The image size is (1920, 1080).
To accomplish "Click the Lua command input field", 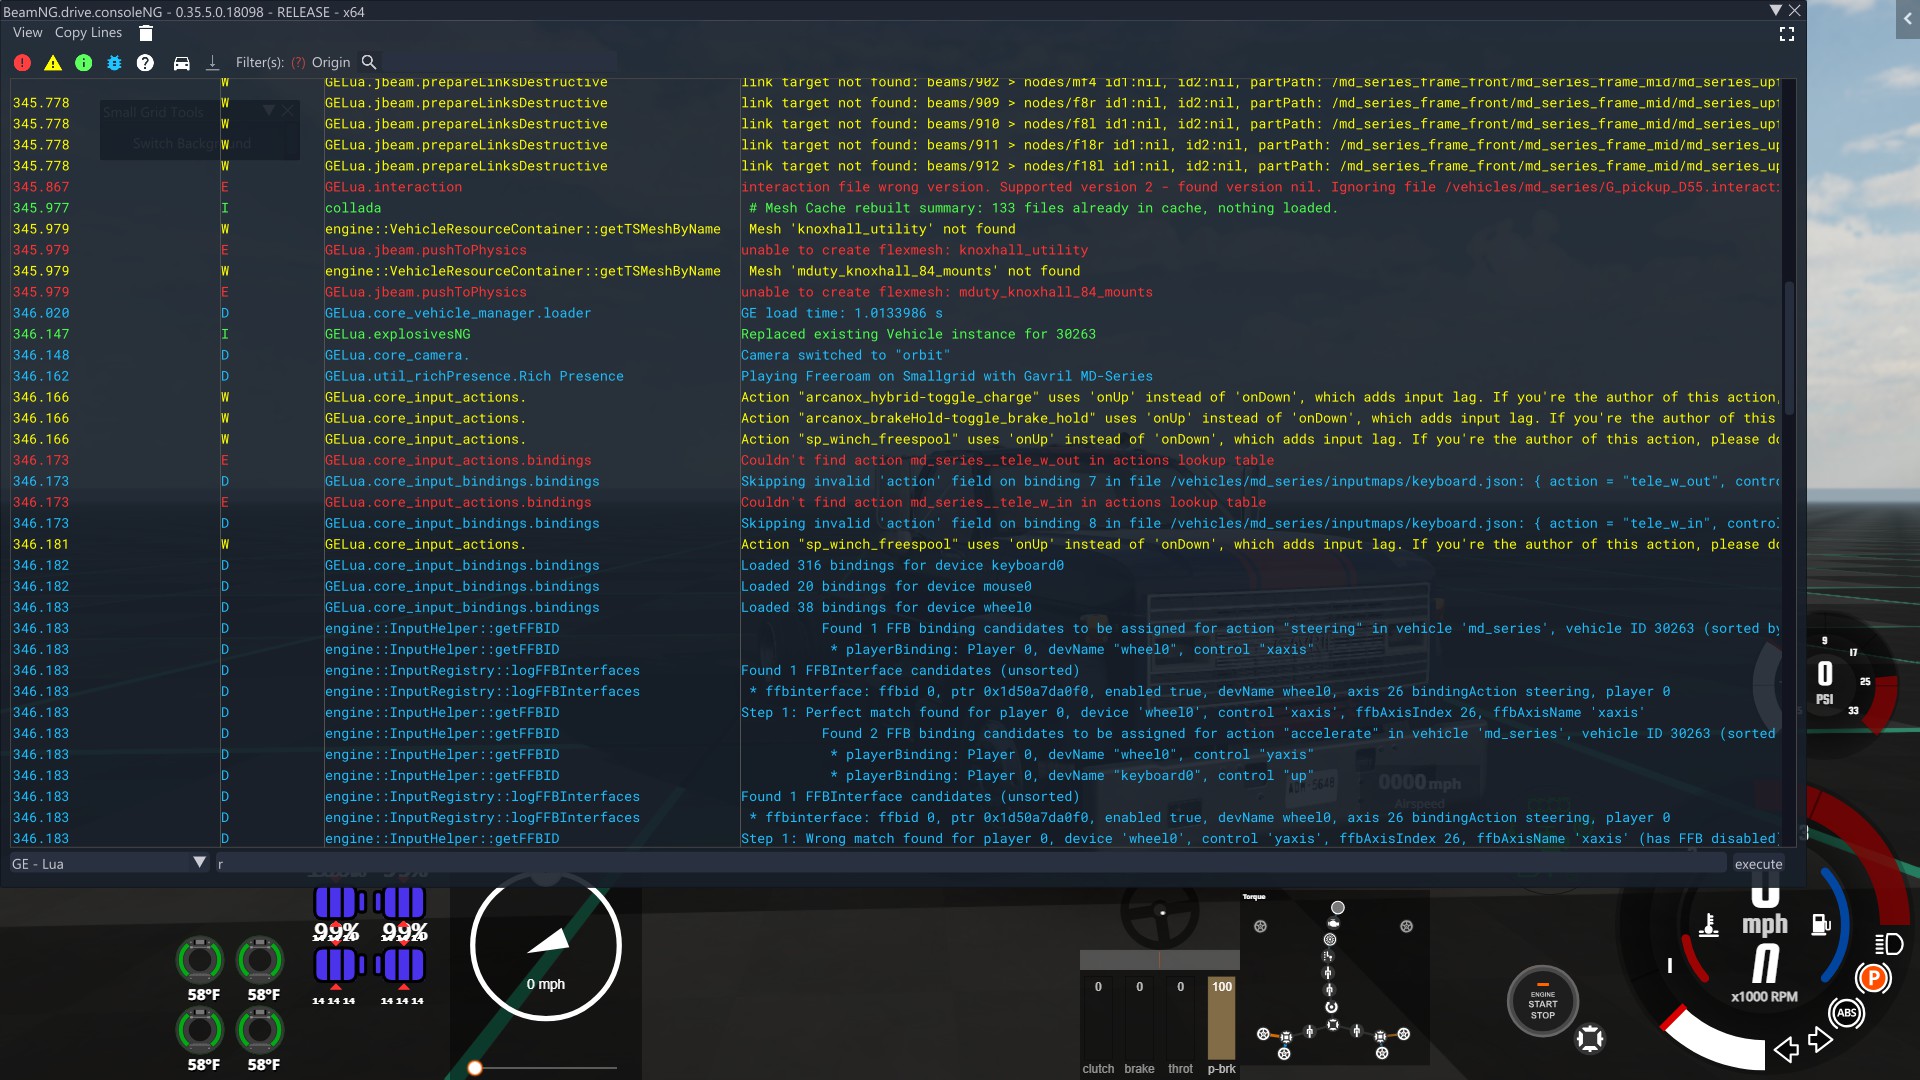I will pos(970,864).
